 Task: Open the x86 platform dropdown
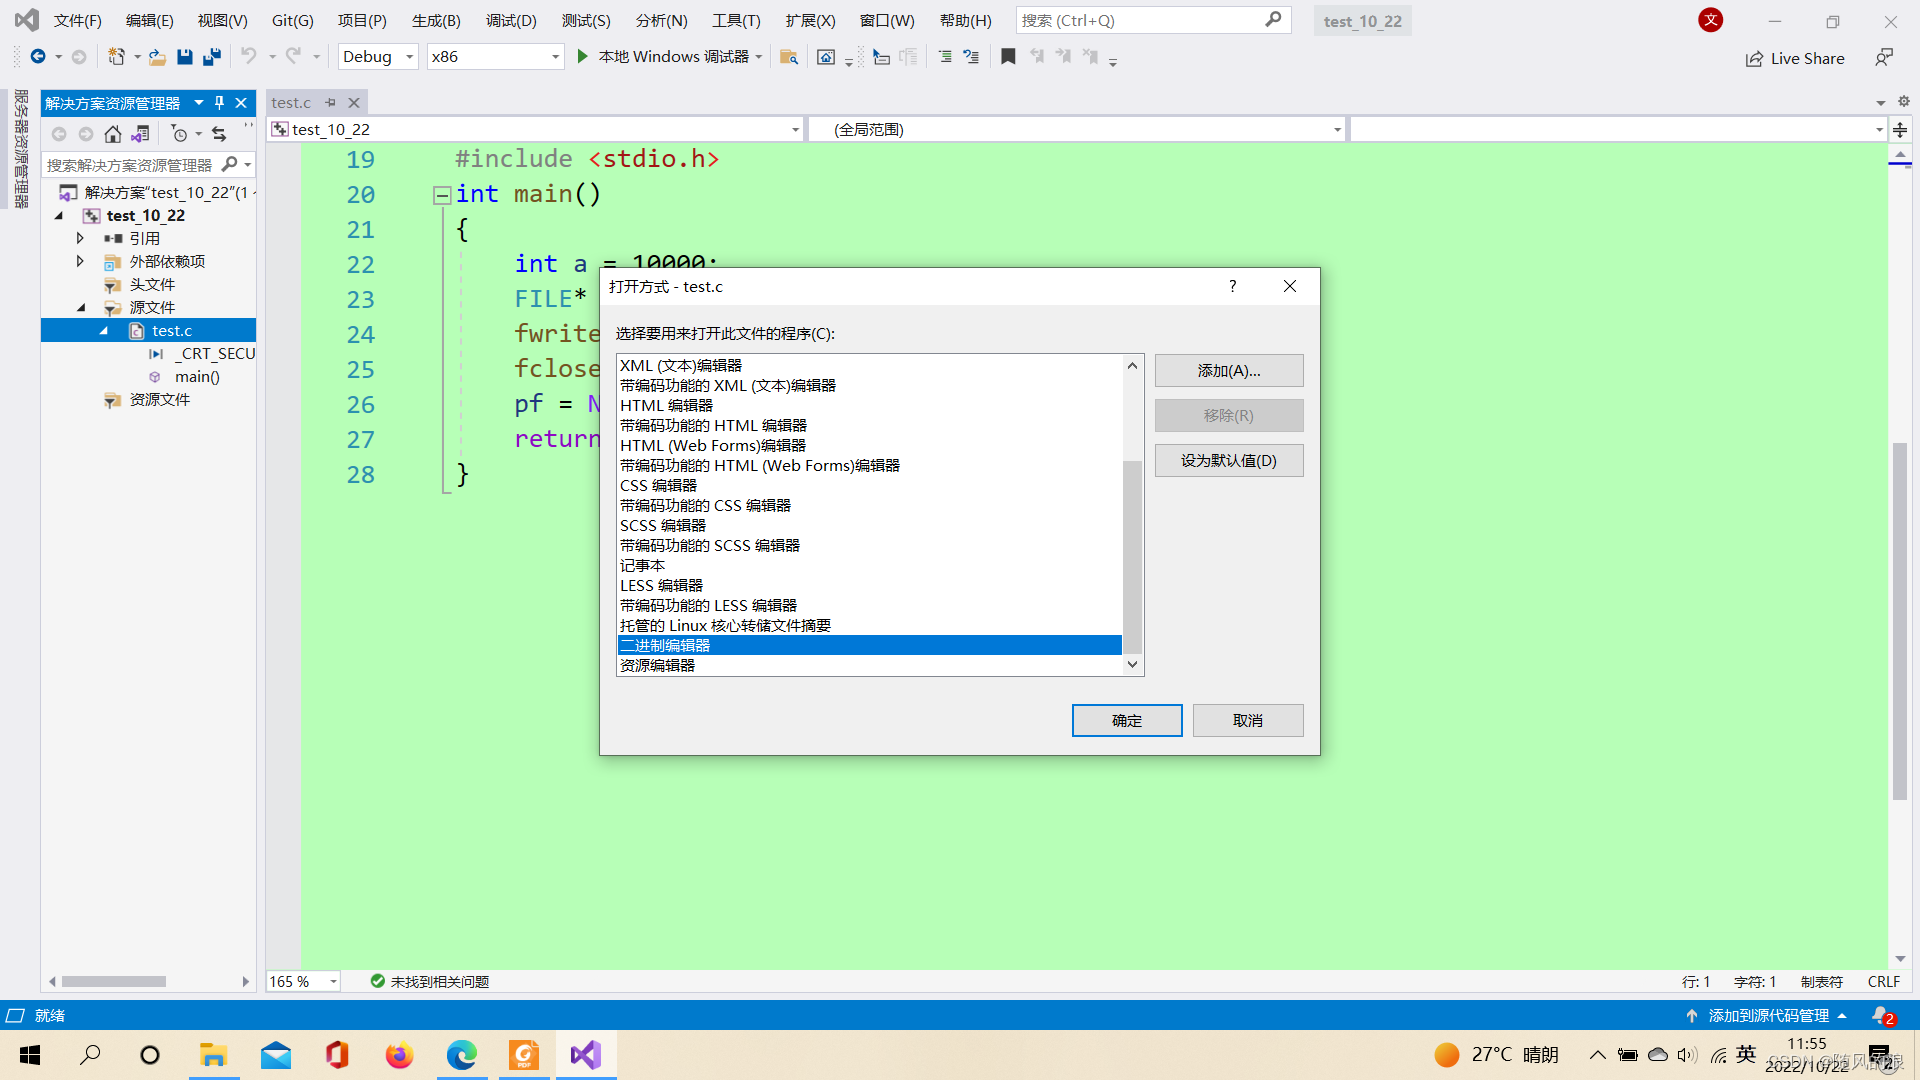(555, 57)
